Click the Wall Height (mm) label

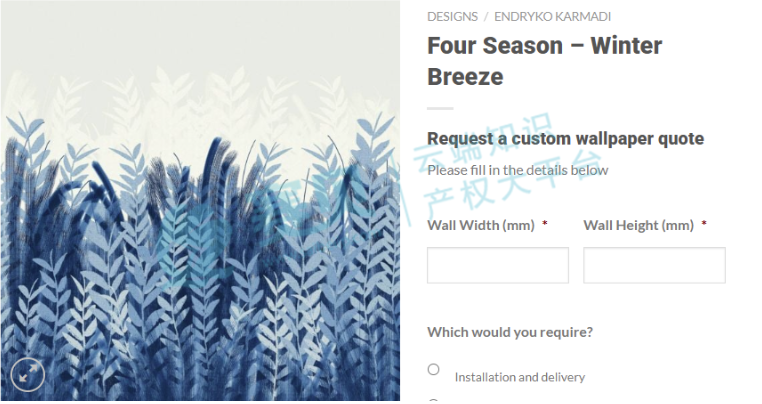(638, 226)
